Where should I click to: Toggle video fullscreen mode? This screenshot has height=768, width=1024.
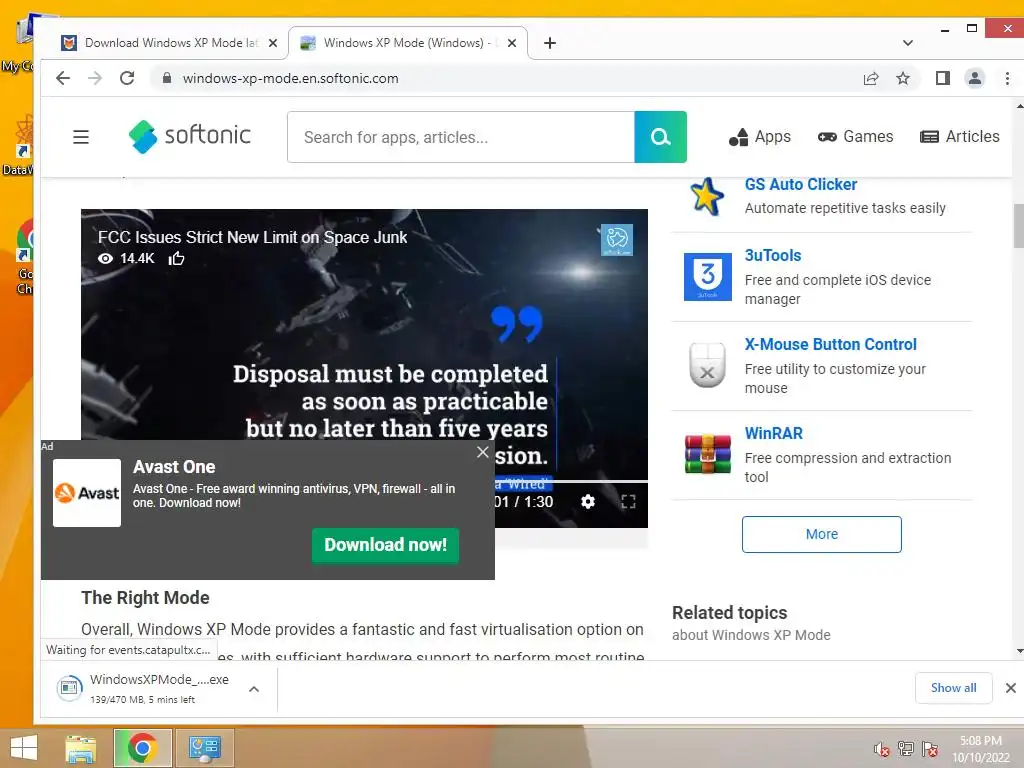(628, 502)
